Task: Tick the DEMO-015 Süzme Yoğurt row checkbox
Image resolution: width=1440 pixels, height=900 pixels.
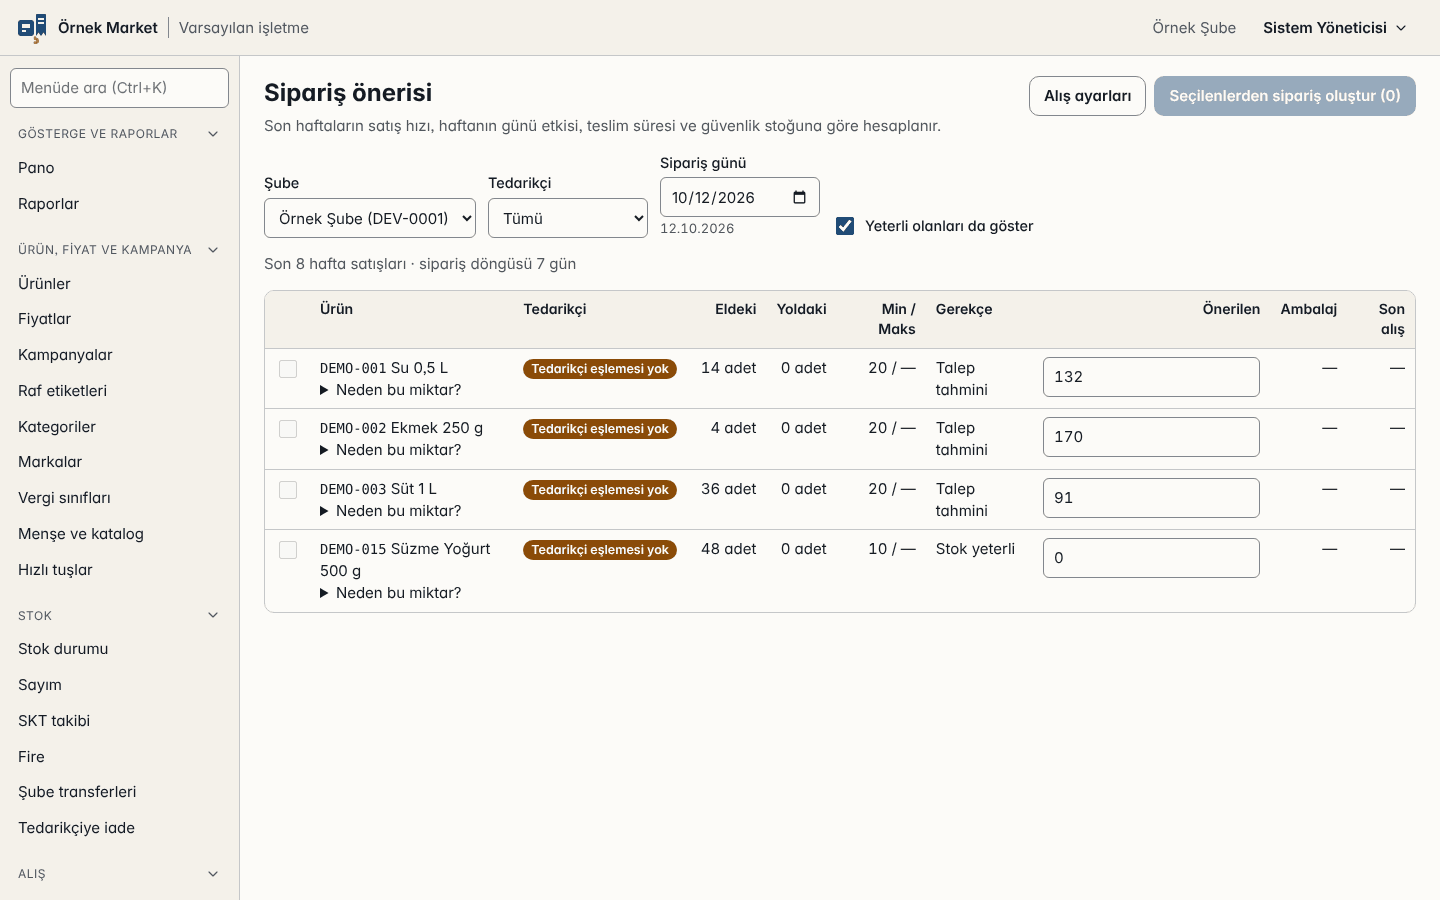Action: pos(288,550)
